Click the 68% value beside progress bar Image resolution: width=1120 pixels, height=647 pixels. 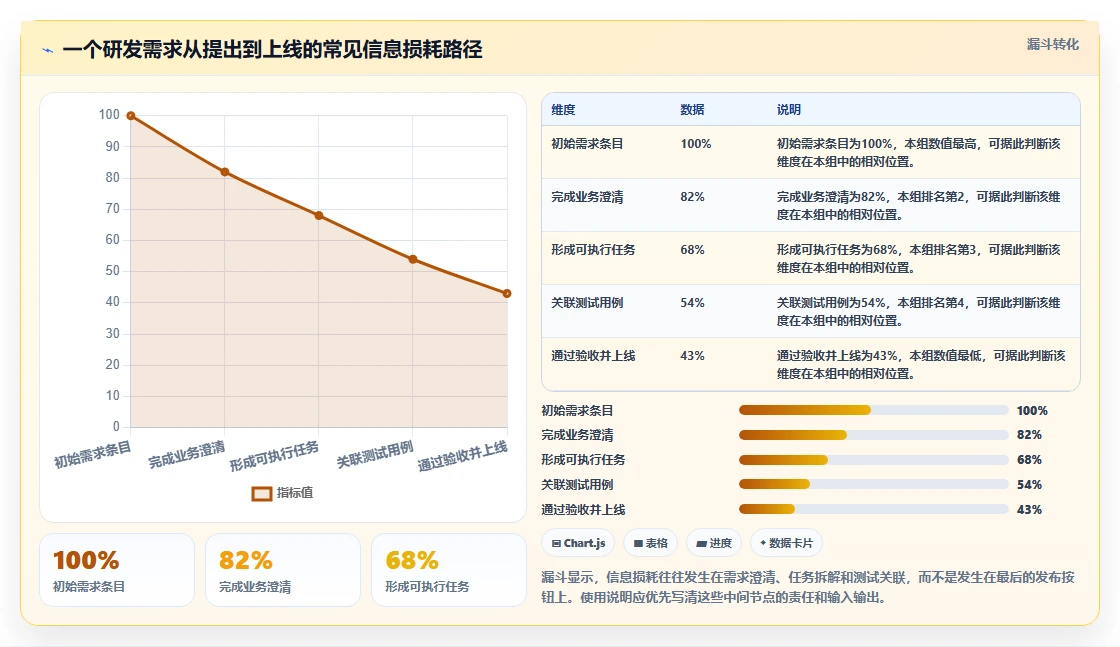[x=1029, y=460]
